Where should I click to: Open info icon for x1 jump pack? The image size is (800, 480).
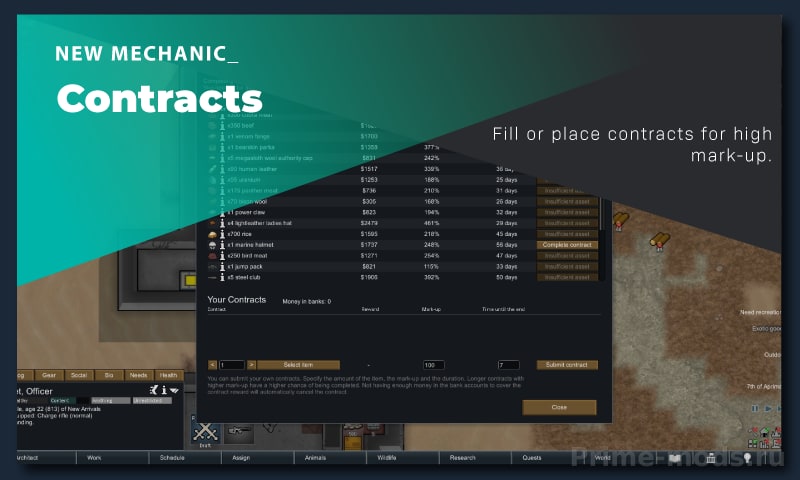pos(222,267)
